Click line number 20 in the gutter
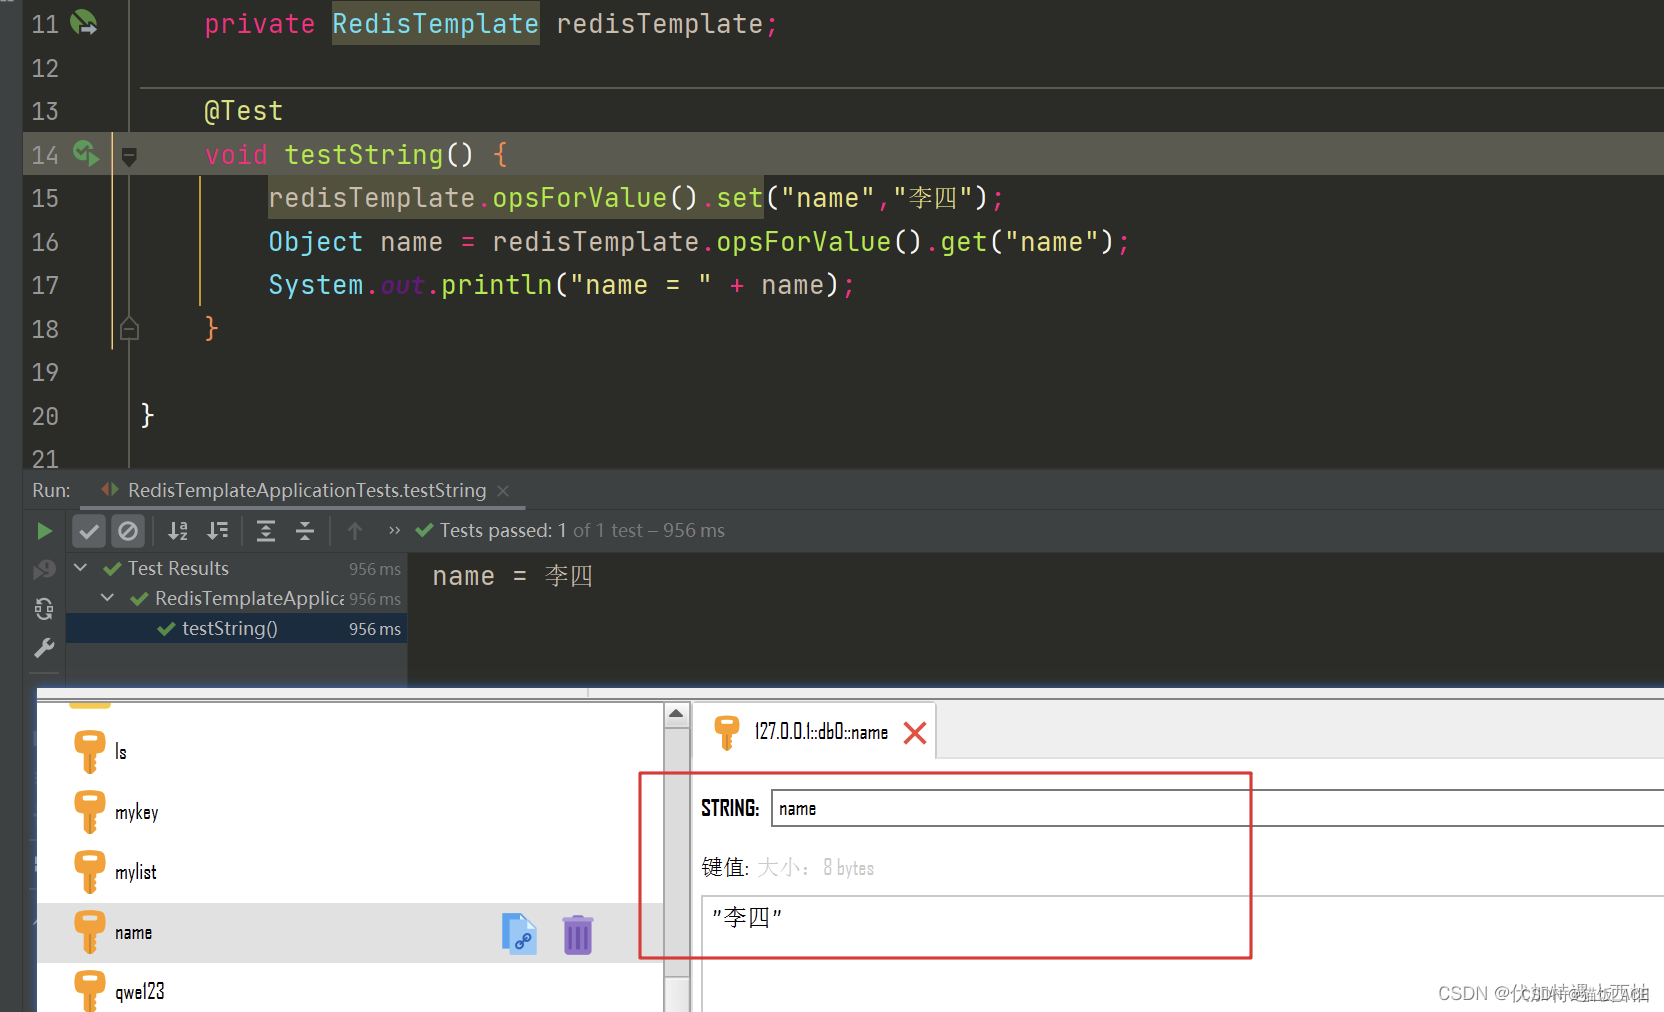The width and height of the screenshot is (1664, 1012). pos(45,416)
